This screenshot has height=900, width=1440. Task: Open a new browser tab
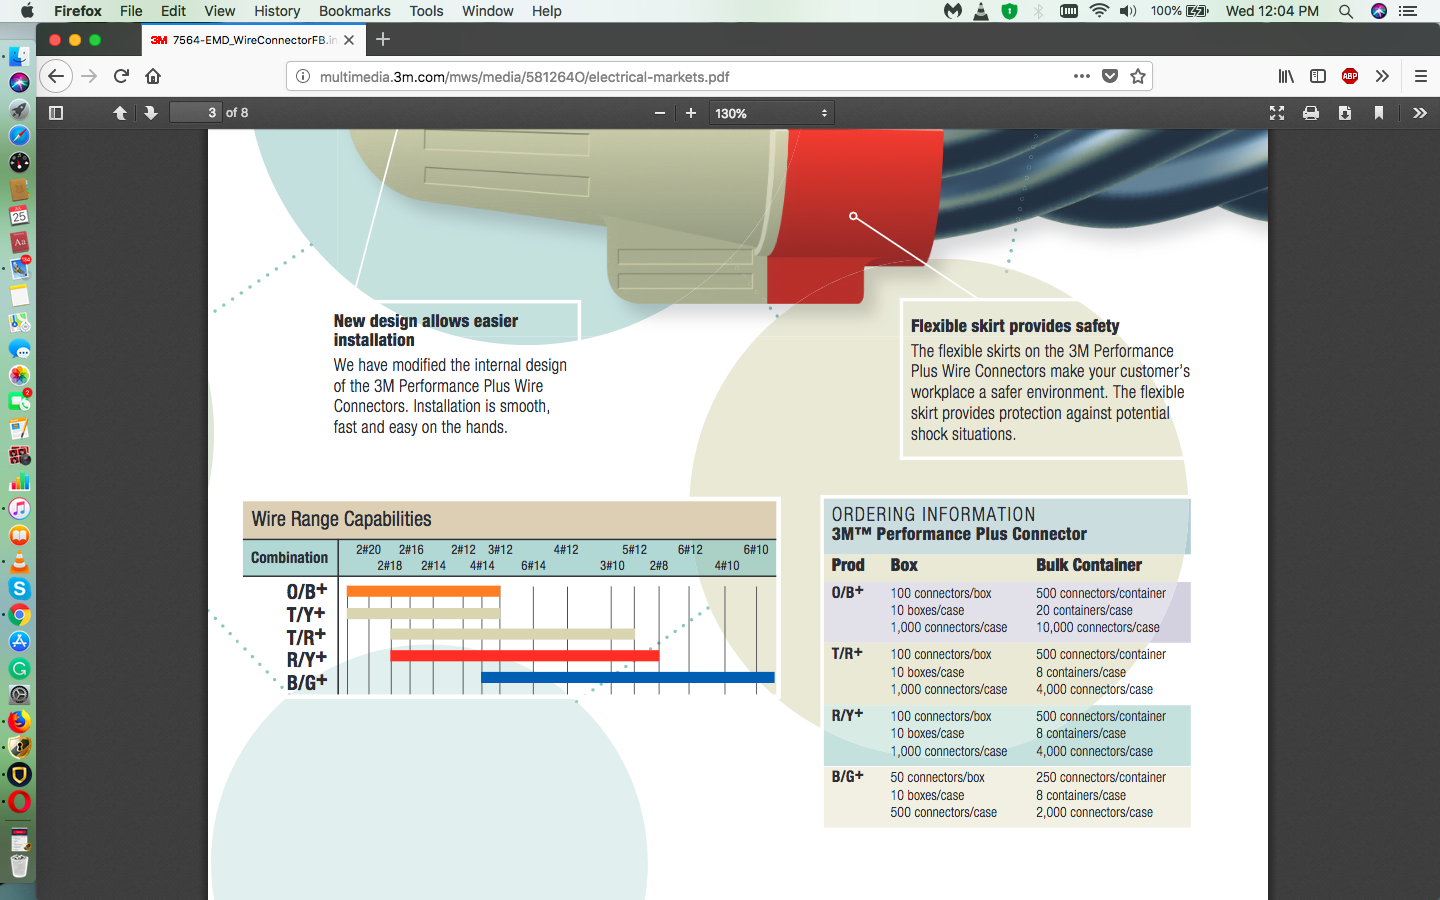pos(383,40)
